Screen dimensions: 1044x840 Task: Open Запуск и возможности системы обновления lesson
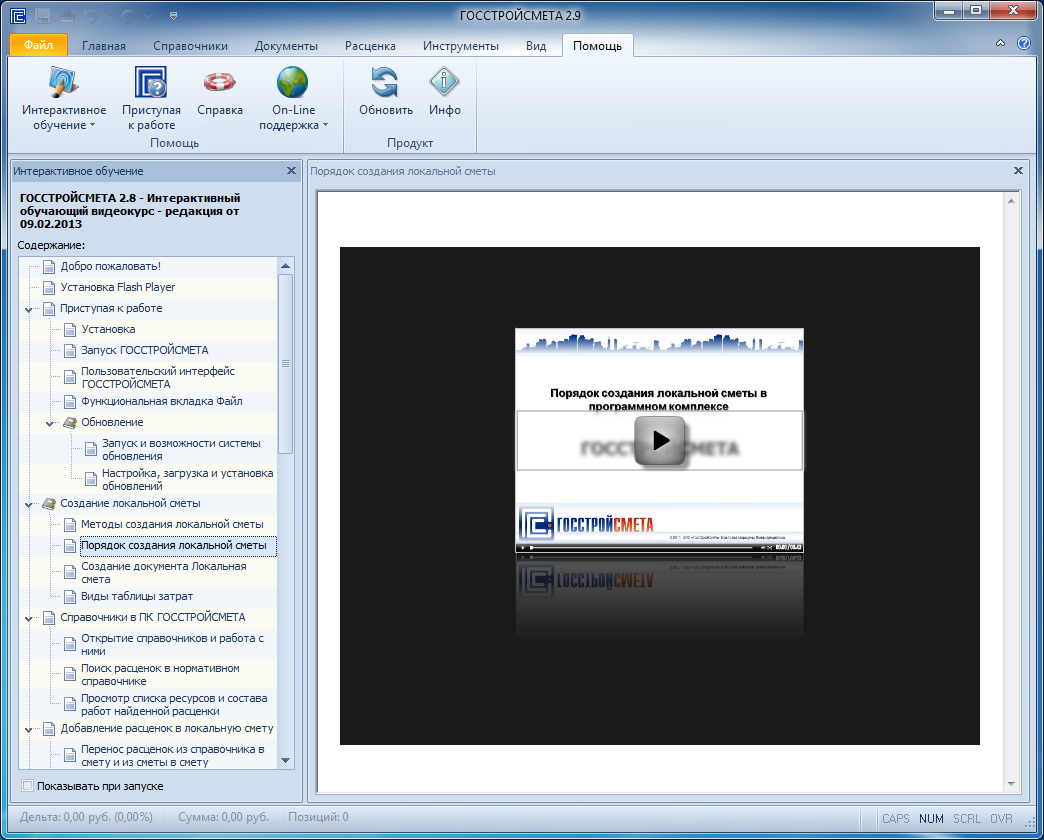tap(181, 450)
